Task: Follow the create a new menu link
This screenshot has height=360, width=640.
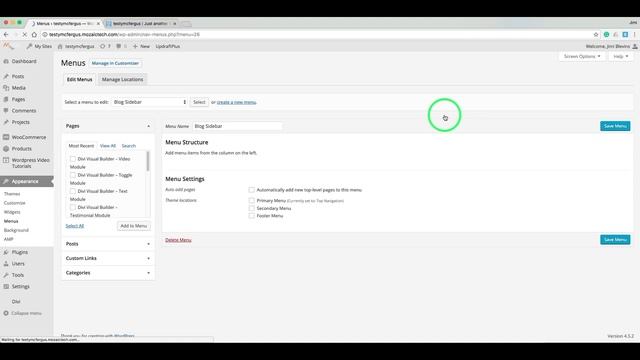Action: click(x=236, y=102)
